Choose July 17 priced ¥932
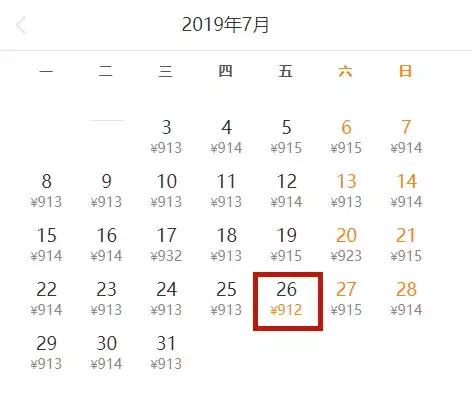Screen dimensions: 472x408 166,245
